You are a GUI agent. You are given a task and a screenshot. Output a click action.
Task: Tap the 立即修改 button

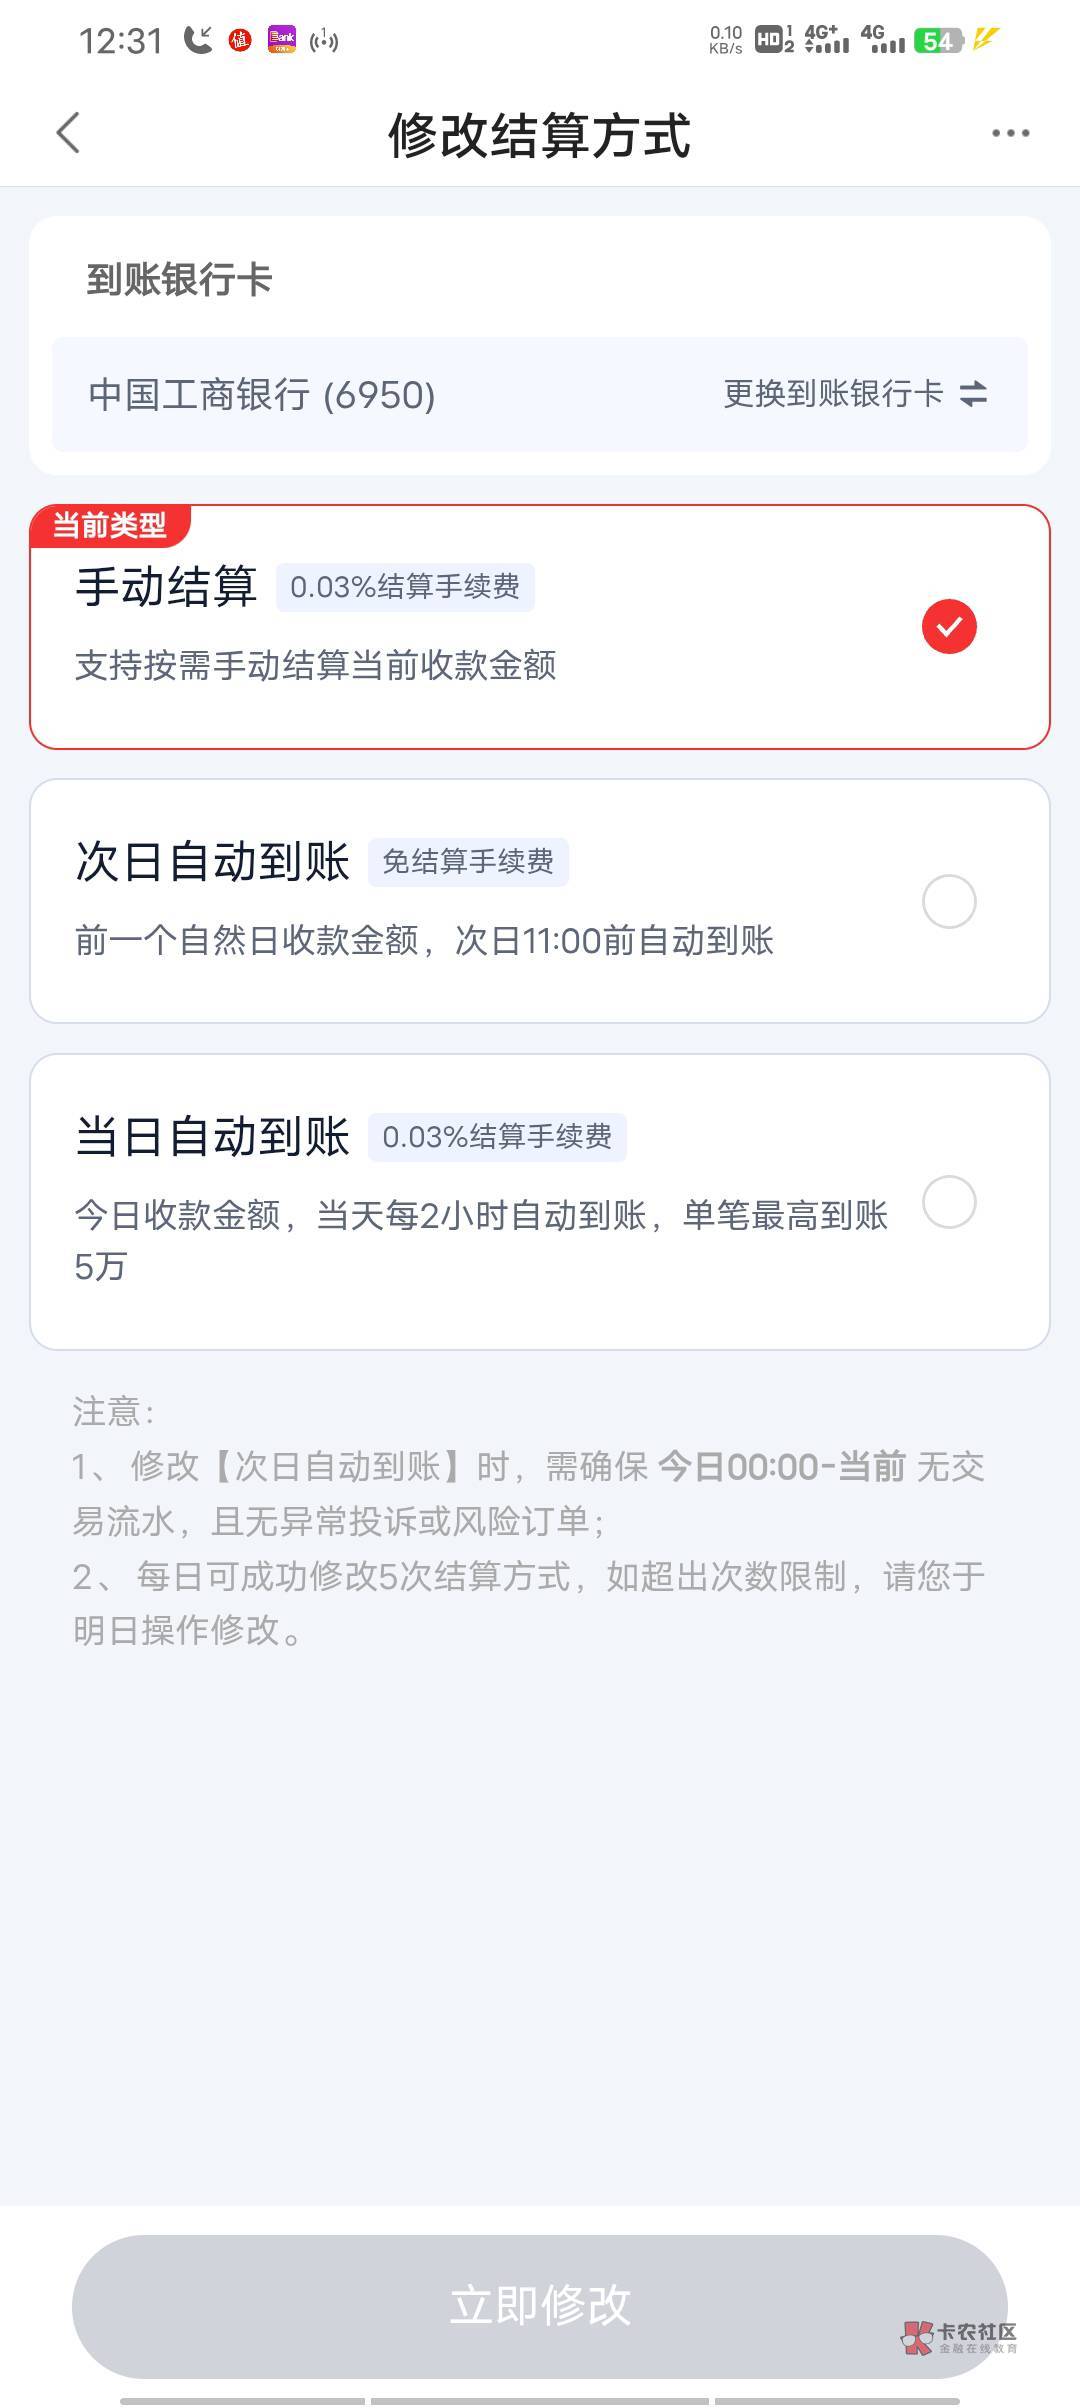click(540, 2305)
